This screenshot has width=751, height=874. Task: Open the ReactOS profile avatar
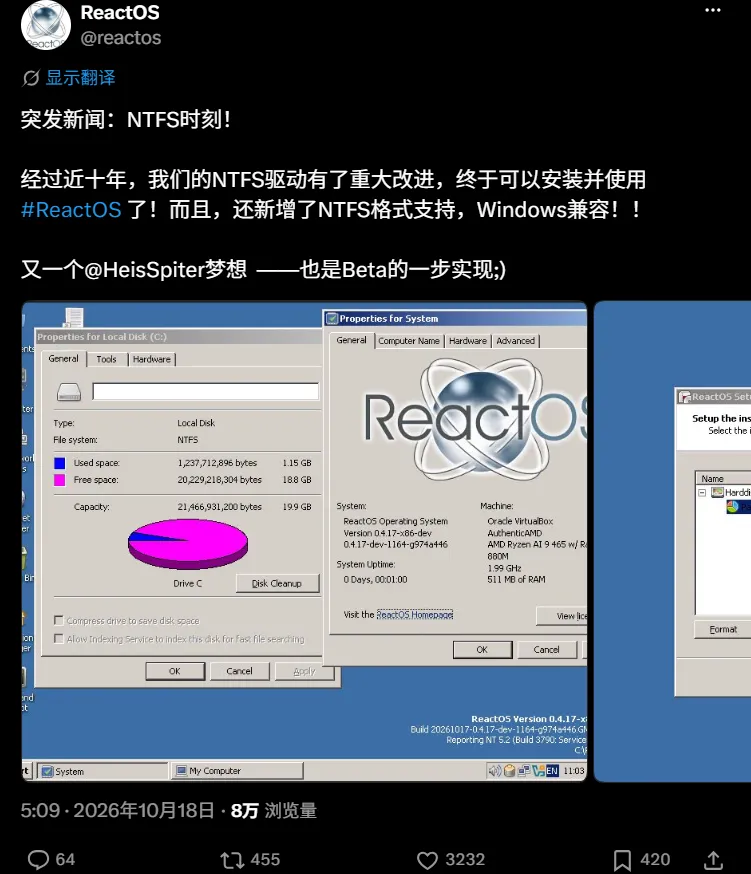tap(46, 25)
